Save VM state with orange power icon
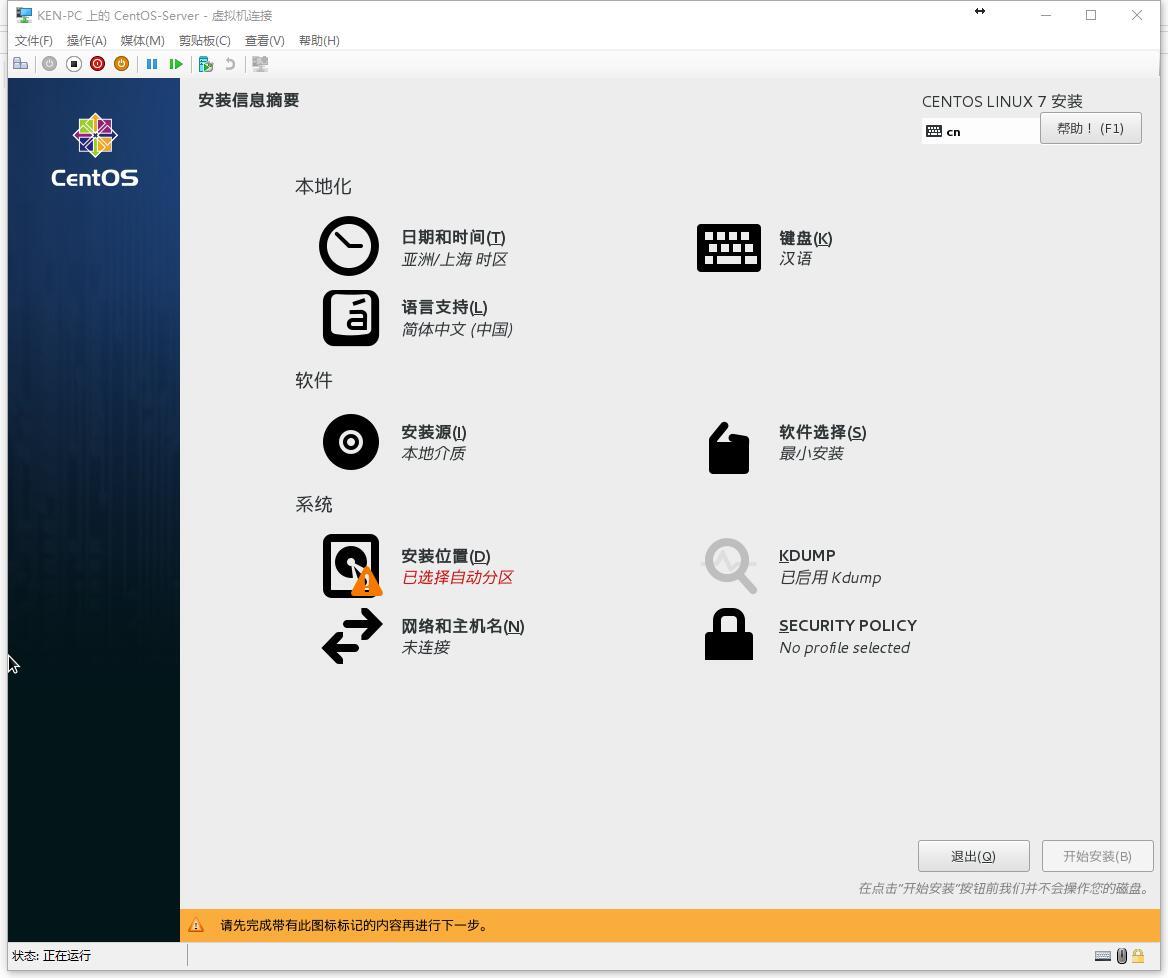The image size is (1168, 978). click(121, 64)
